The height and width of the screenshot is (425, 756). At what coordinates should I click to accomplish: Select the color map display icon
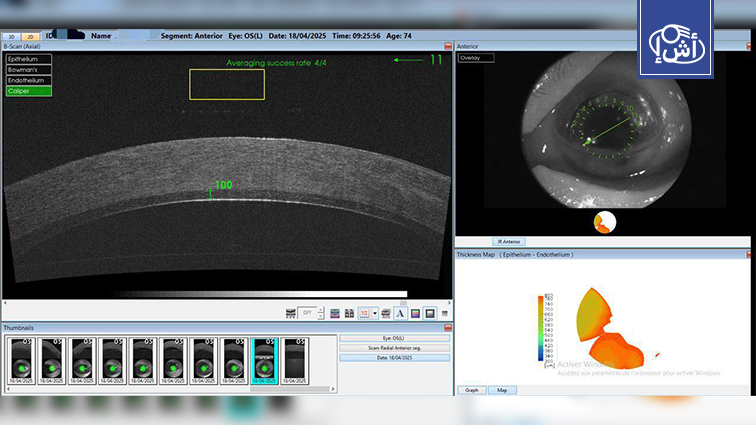tap(415, 313)
